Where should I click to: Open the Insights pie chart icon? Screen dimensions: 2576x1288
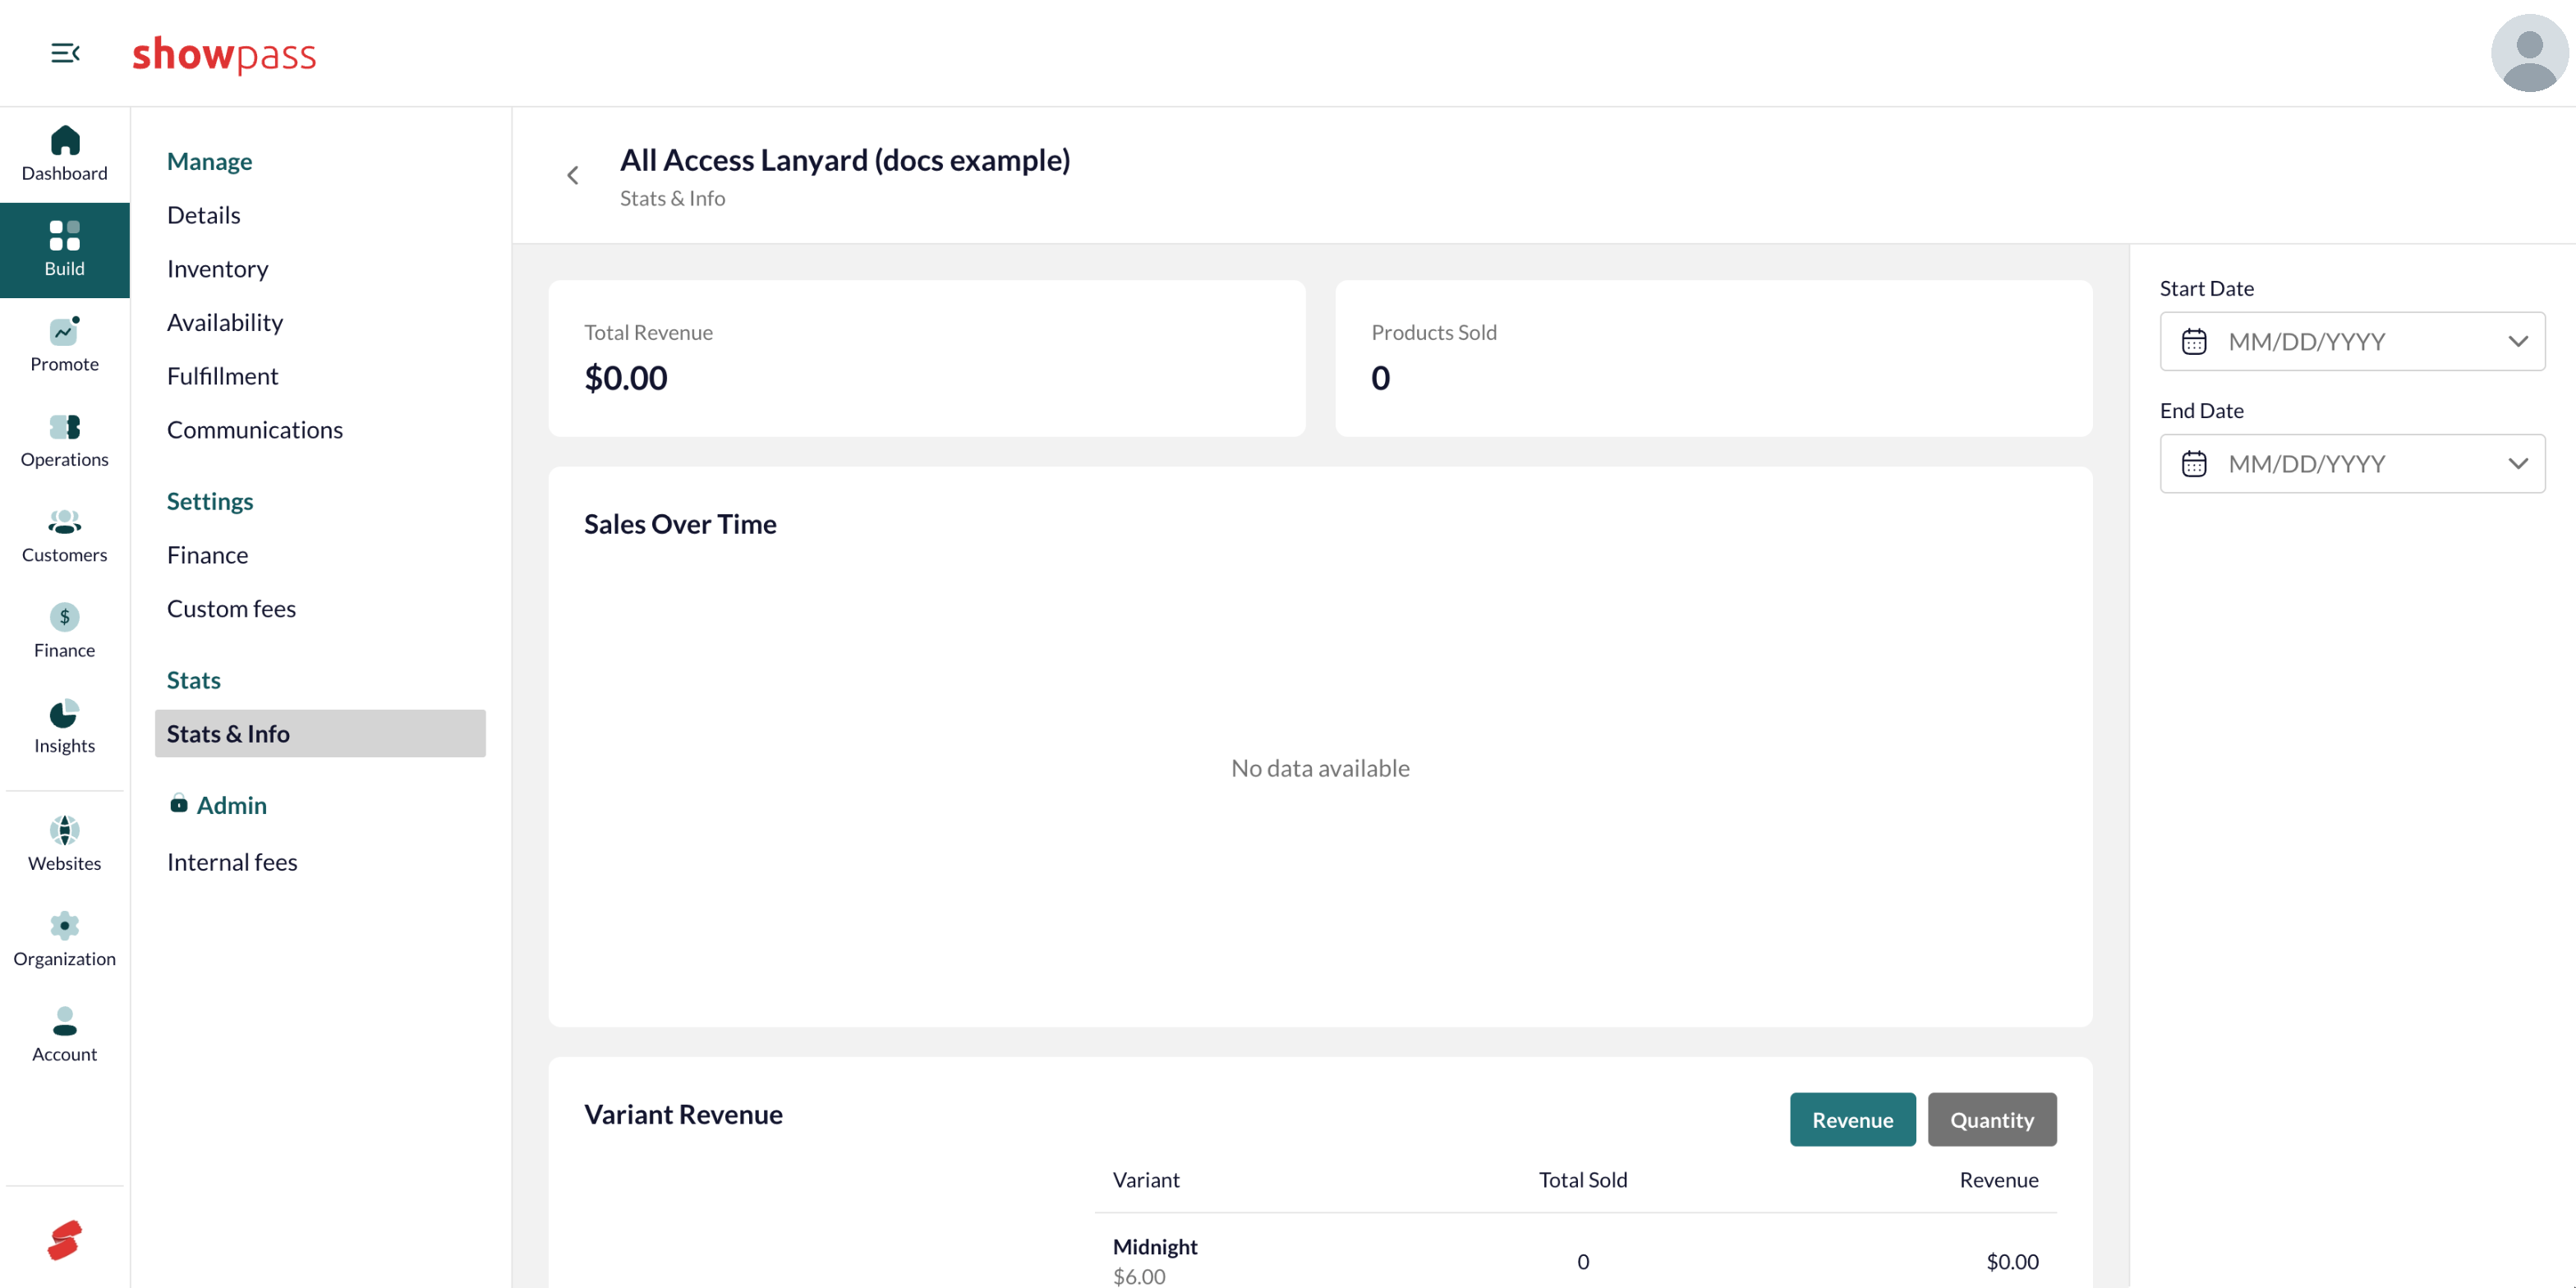point(65,713)
